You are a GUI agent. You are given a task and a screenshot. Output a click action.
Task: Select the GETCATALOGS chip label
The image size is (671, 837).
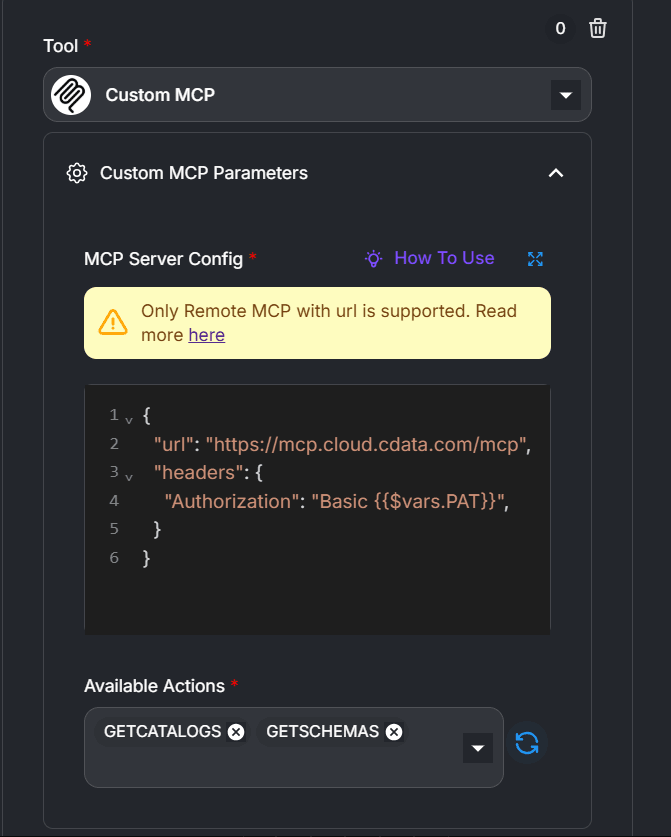pos(162,732)
